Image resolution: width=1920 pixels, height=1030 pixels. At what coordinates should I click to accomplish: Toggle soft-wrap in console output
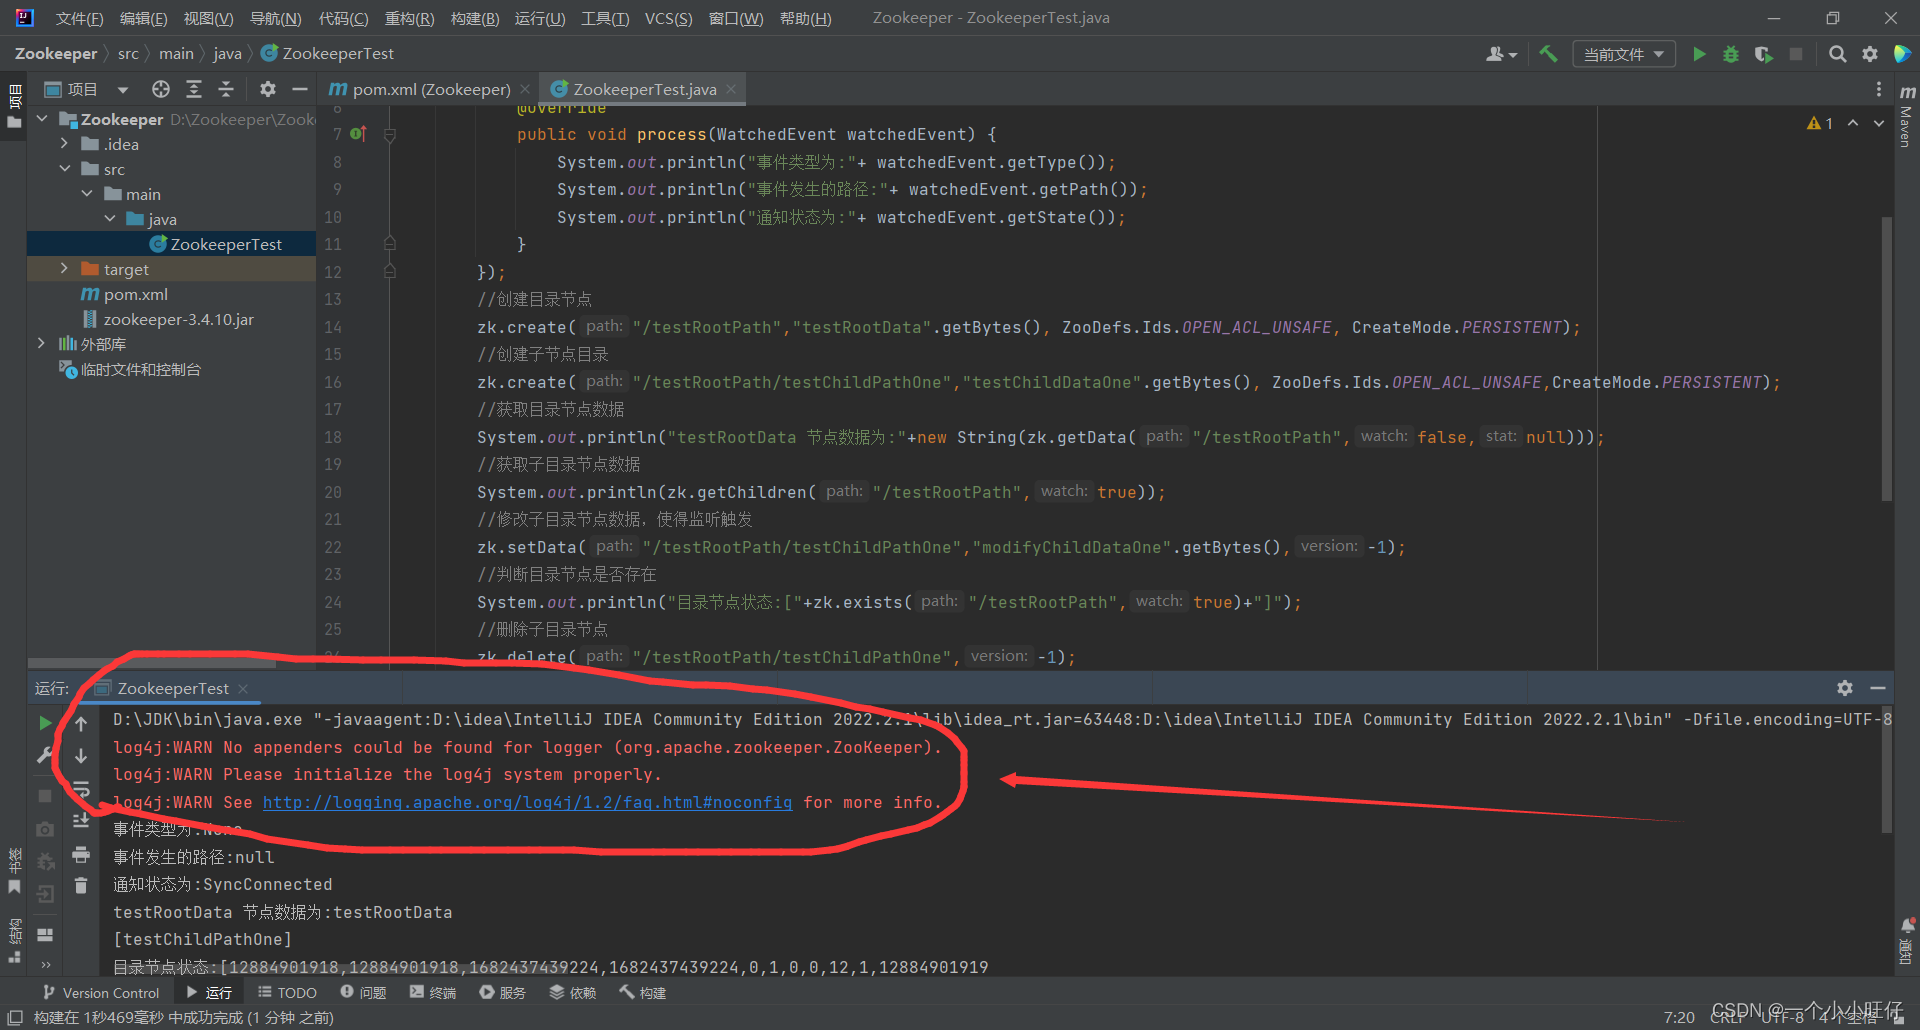(x=81, y=789)
